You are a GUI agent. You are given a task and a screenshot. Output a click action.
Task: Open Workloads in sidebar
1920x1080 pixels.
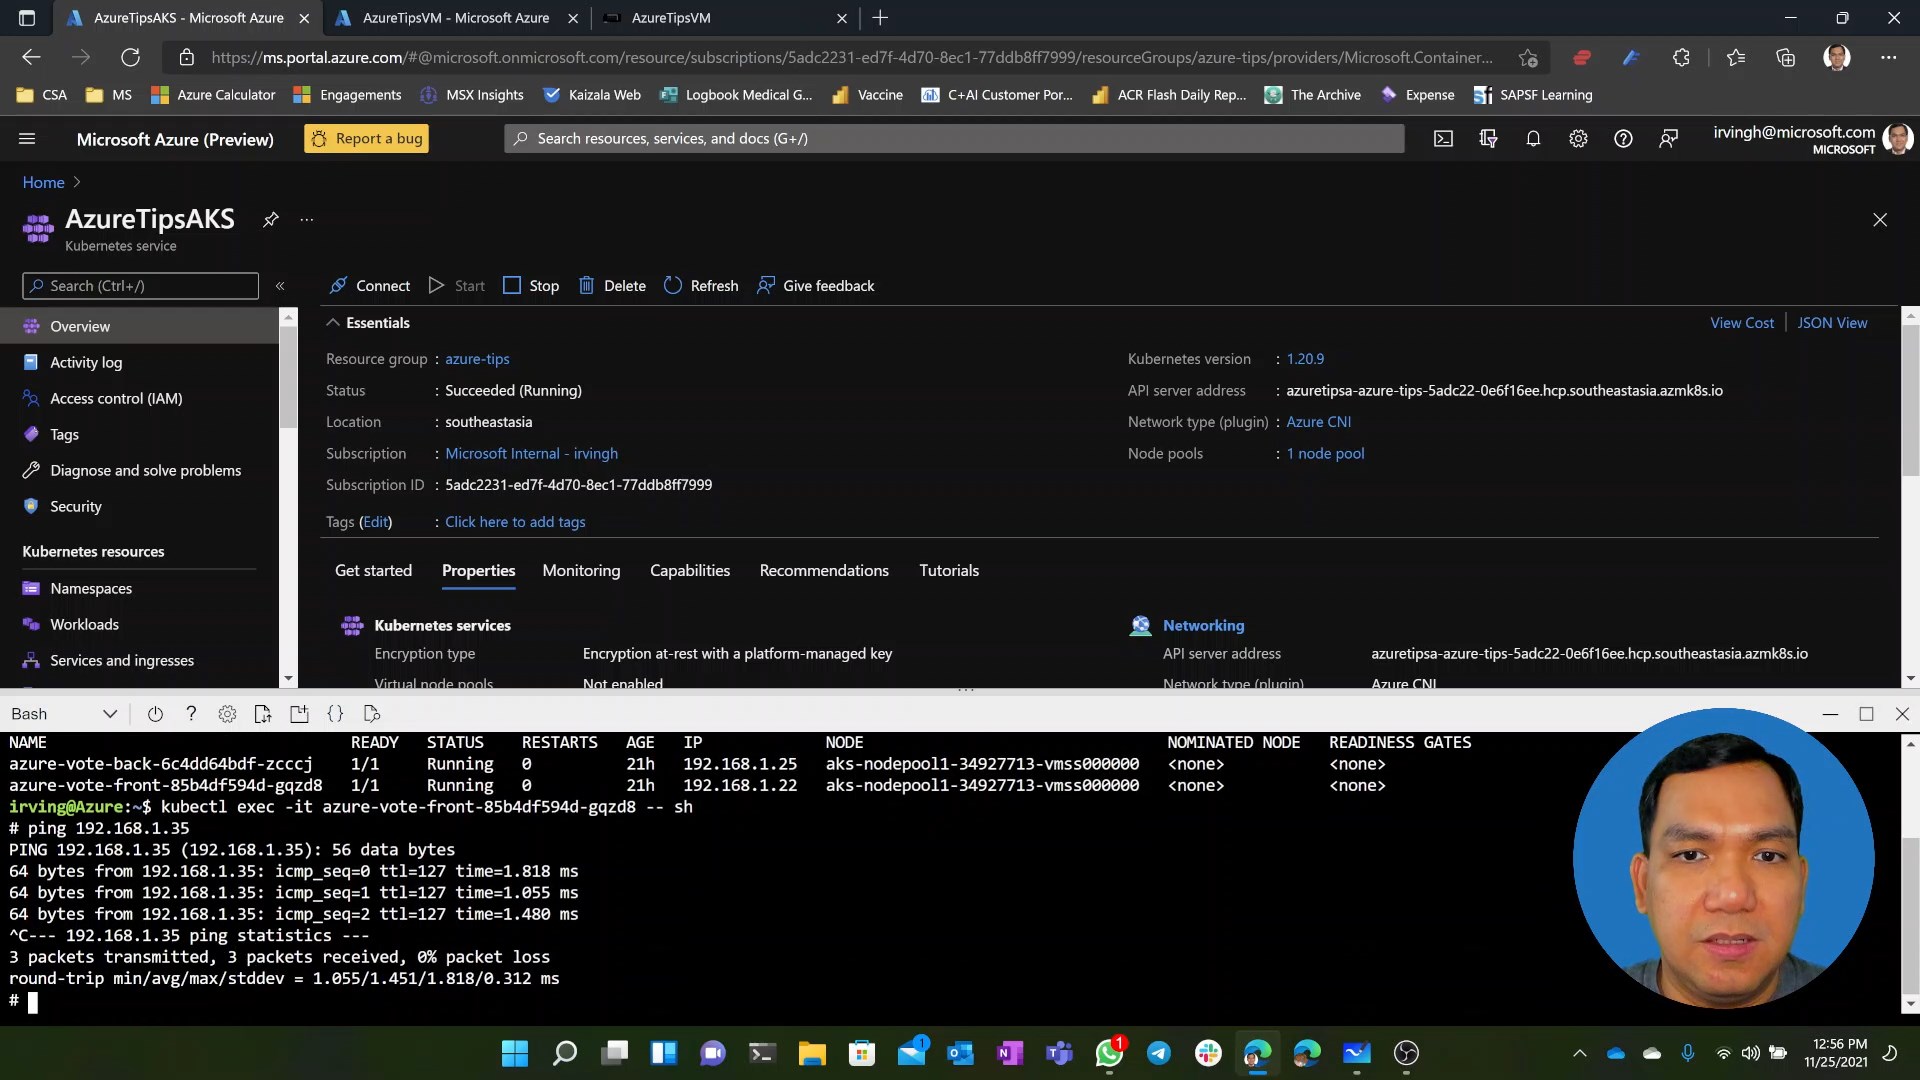coord(140,625)
